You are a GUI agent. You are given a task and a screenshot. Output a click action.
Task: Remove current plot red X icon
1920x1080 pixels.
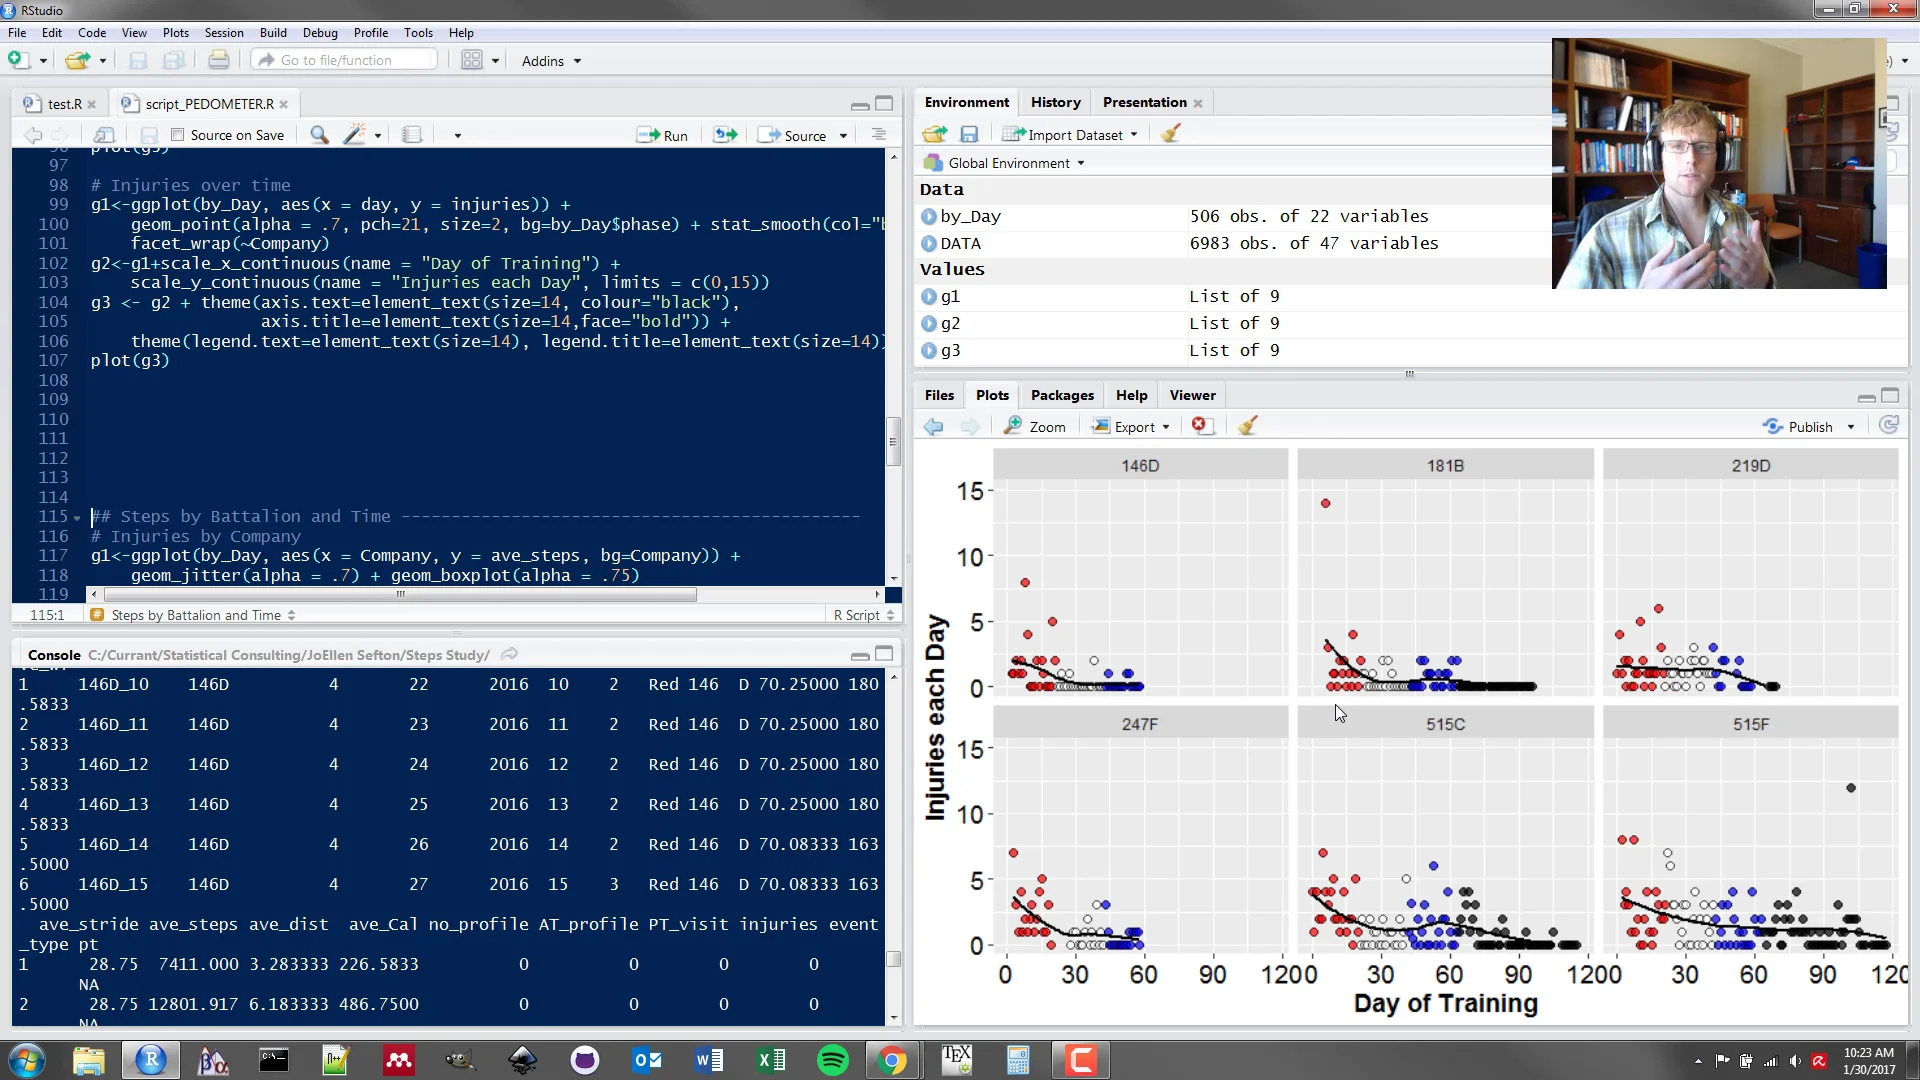click(1201, 426)
